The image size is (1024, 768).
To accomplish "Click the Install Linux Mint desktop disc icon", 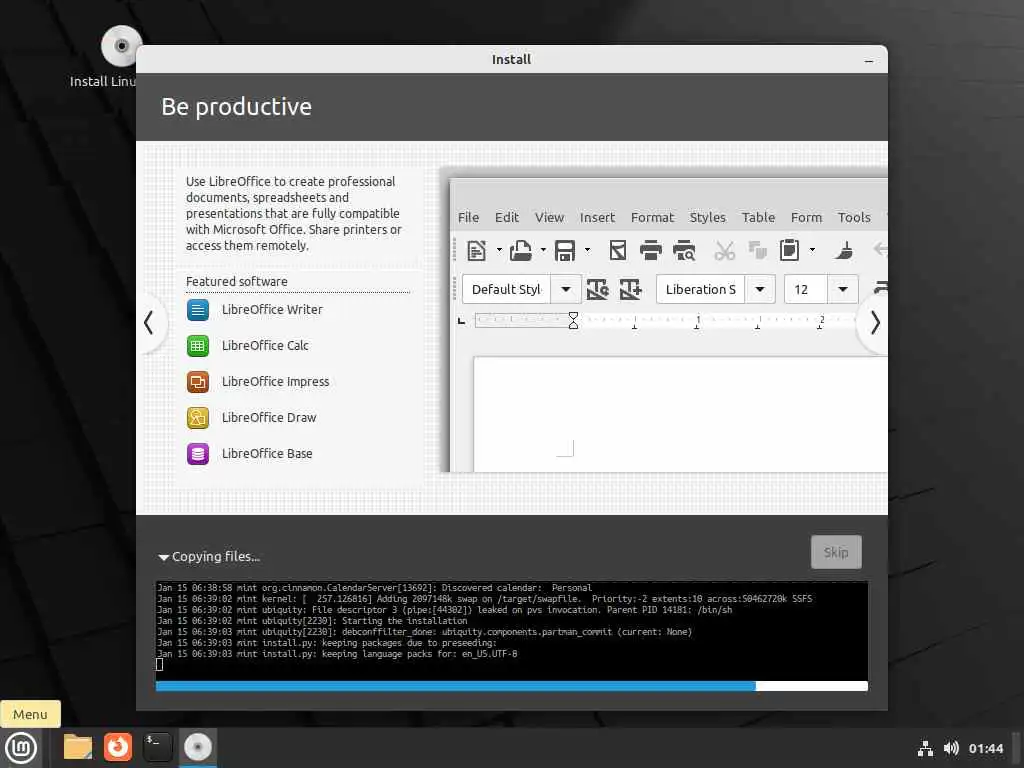I will pyautogui.click(x=121, y=46).
